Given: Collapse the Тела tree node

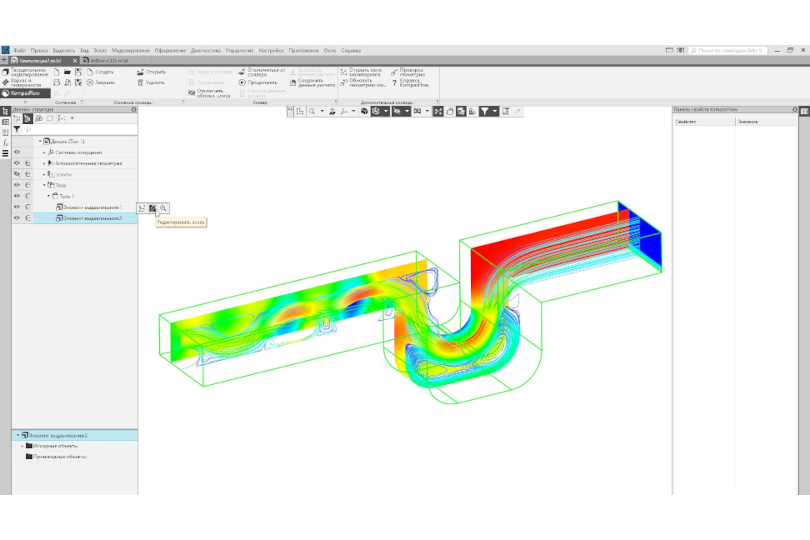Looking at the screenshot, I should (x=43, y=185).
